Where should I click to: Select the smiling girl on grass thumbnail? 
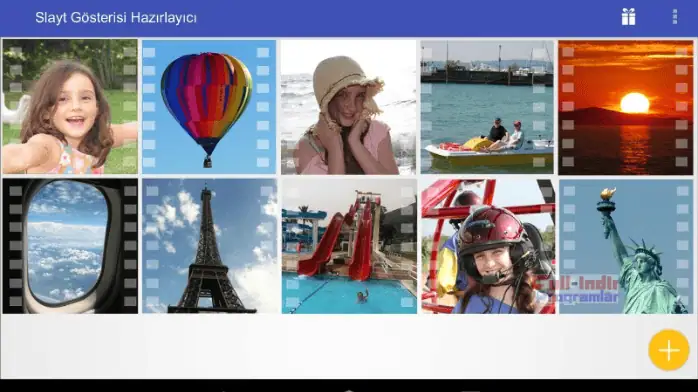(x=70, y=107)
